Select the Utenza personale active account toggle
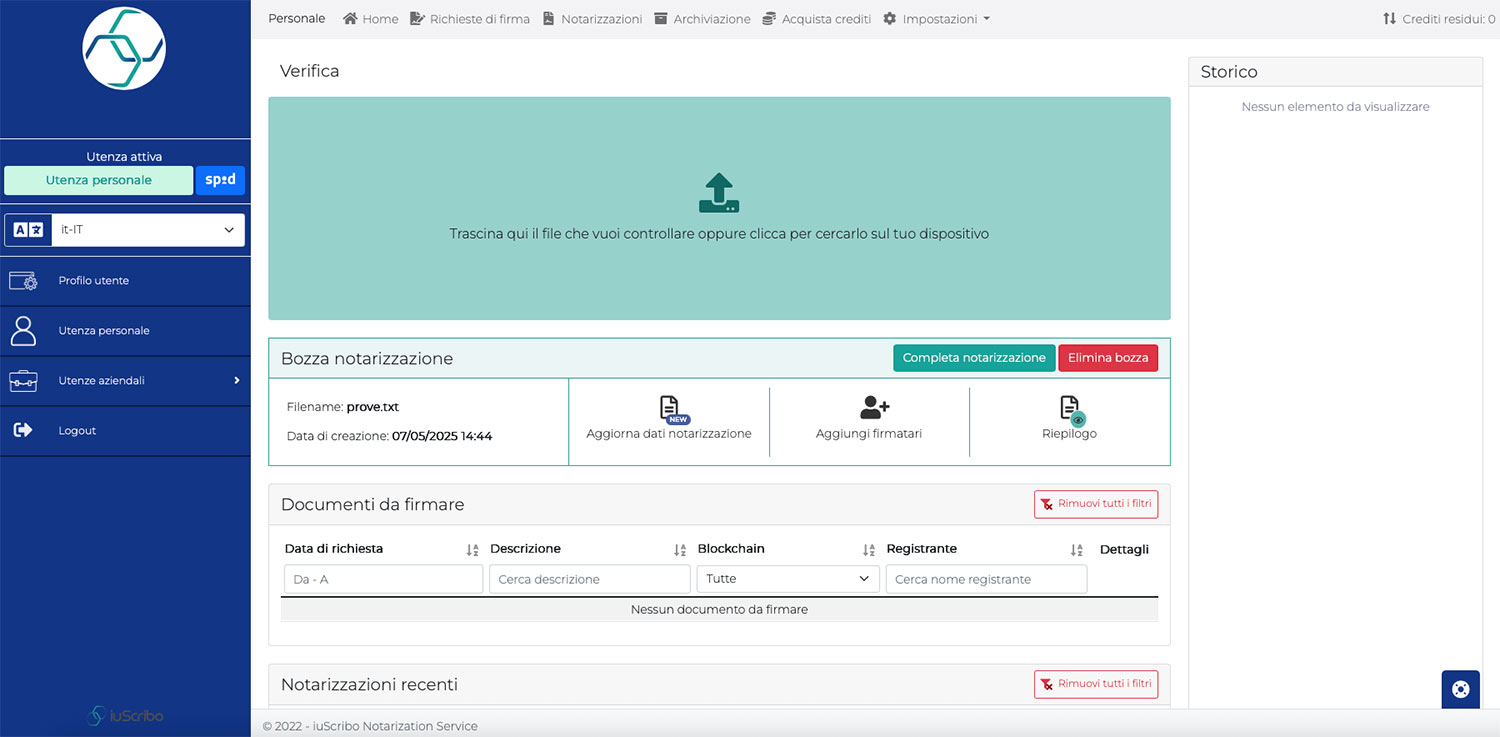 click(98, 180)
